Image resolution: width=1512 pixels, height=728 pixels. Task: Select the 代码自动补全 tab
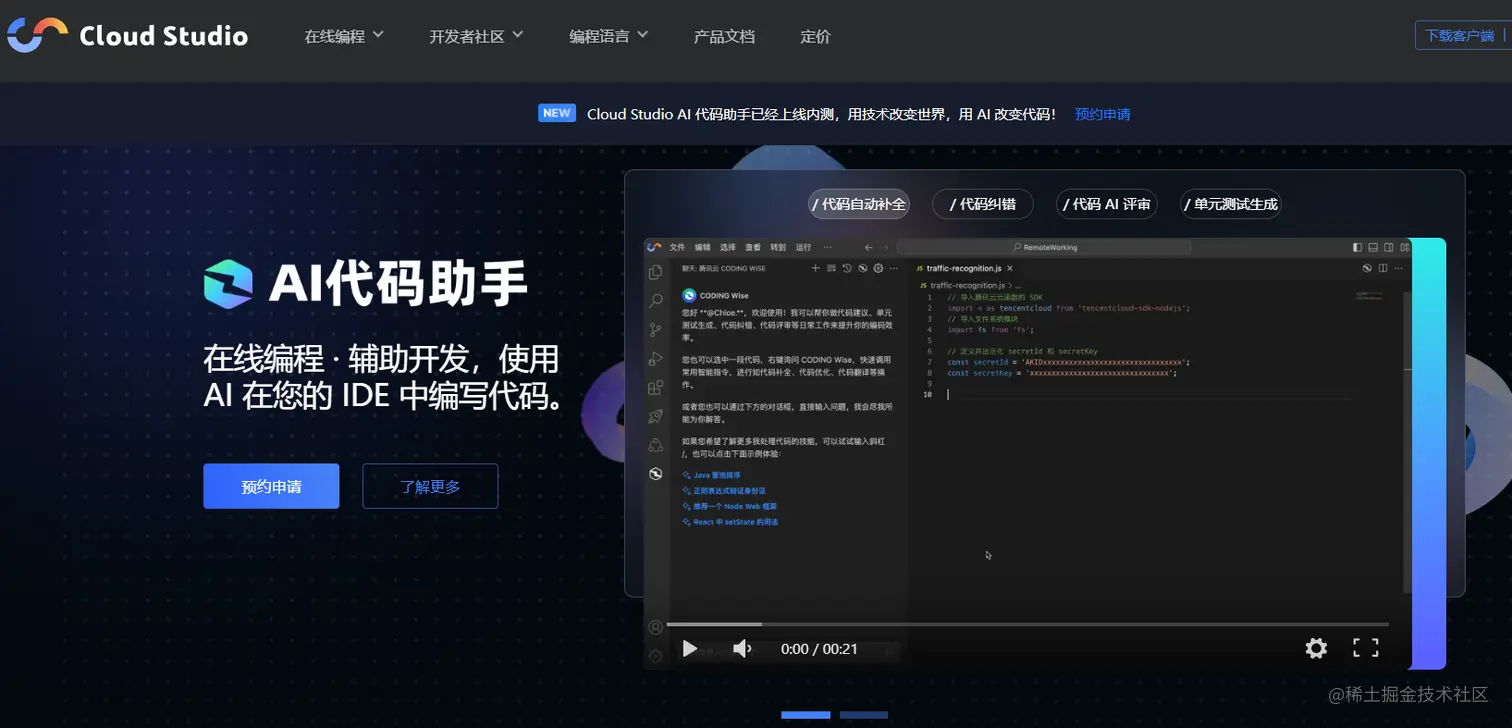pos(859,204)
